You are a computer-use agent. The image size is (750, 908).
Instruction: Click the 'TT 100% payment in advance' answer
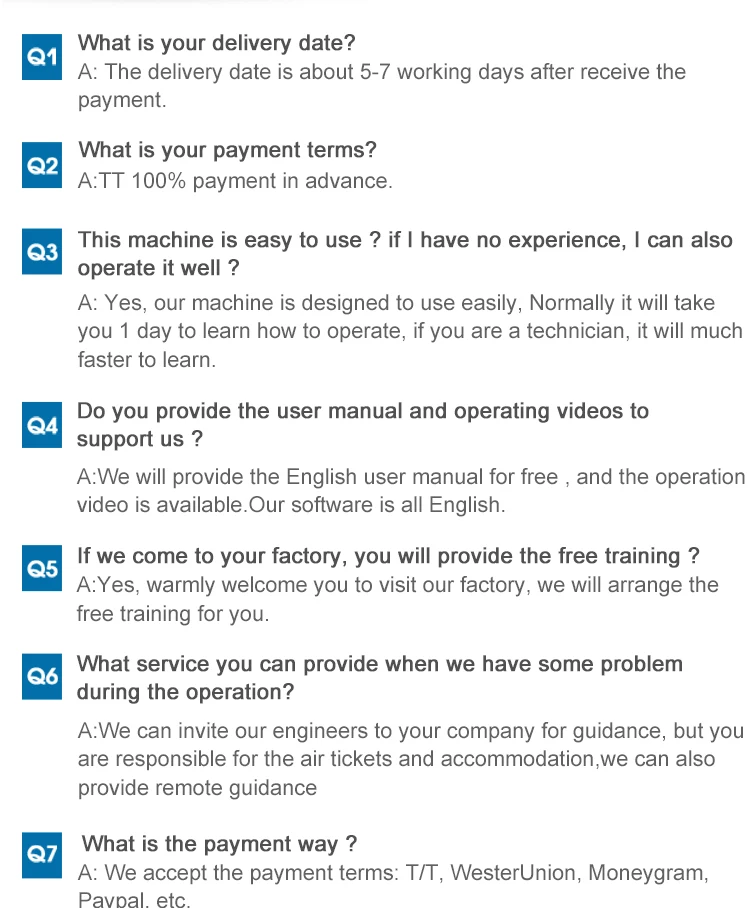[x=235, y=181]
